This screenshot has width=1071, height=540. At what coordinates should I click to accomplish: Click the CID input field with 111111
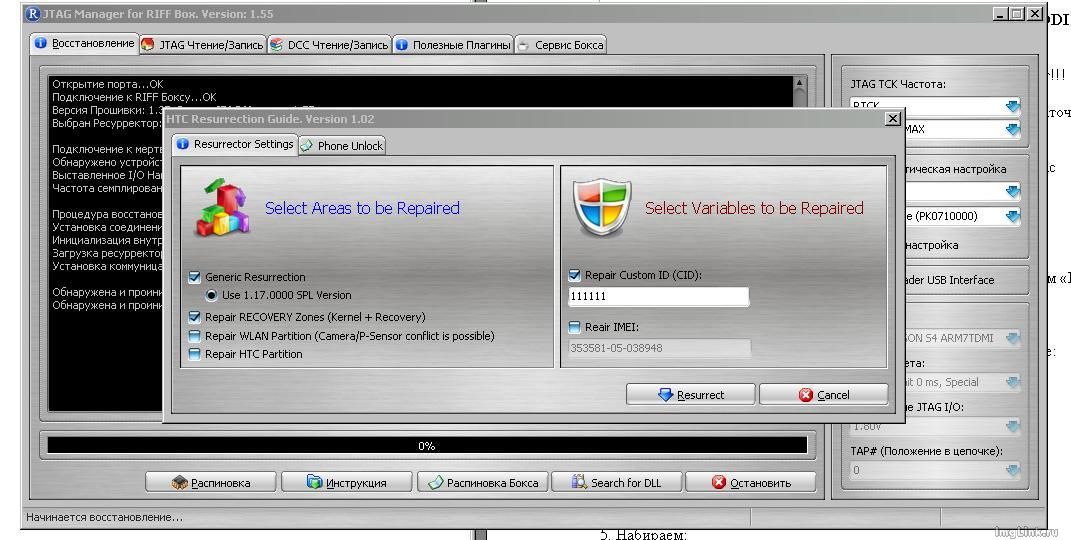[658, 296]
